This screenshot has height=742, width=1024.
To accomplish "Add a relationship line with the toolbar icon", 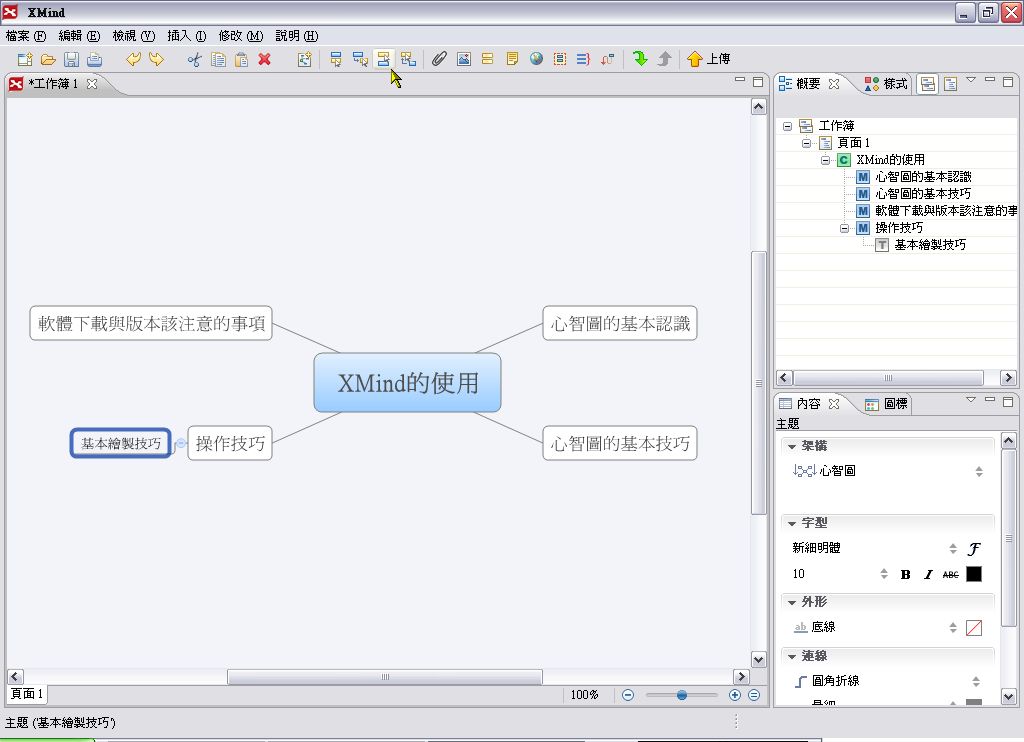I will pos(607,59).
